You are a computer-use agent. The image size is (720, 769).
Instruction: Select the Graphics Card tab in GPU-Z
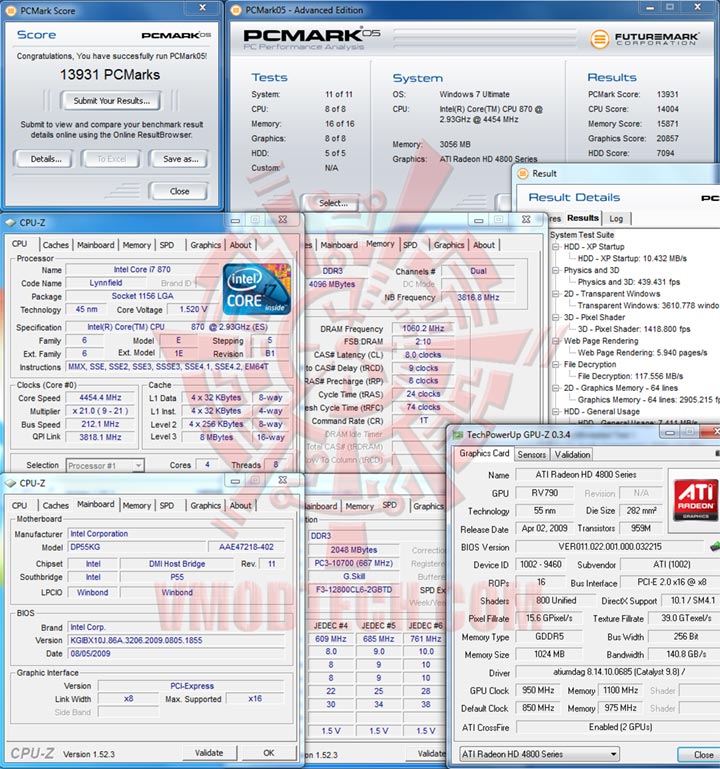484,454
